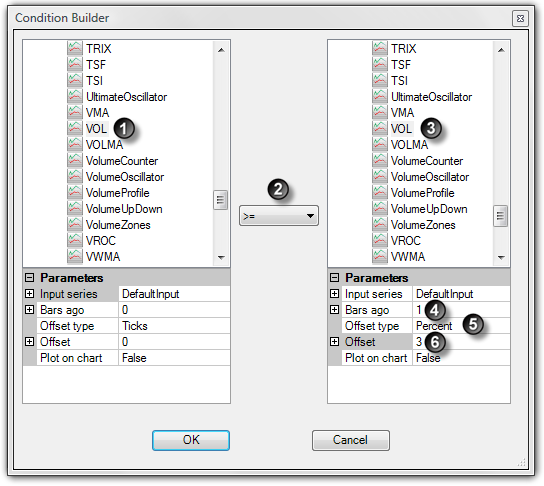Click the TSI icon in right list

pyautogui.click(x=380, y=80)
